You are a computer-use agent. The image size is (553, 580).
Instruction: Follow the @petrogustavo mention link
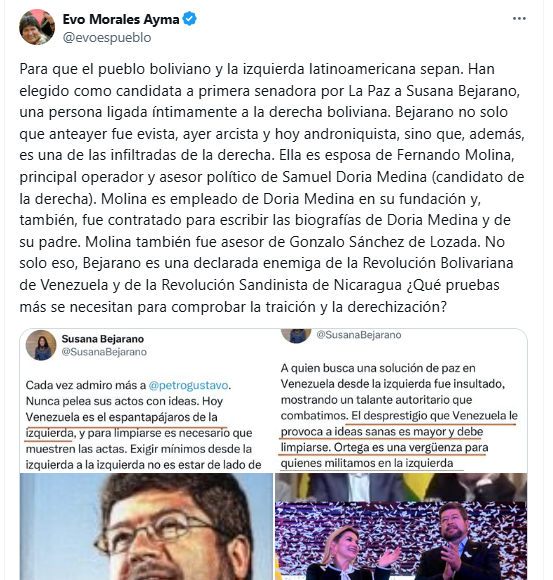pos(188,385)
